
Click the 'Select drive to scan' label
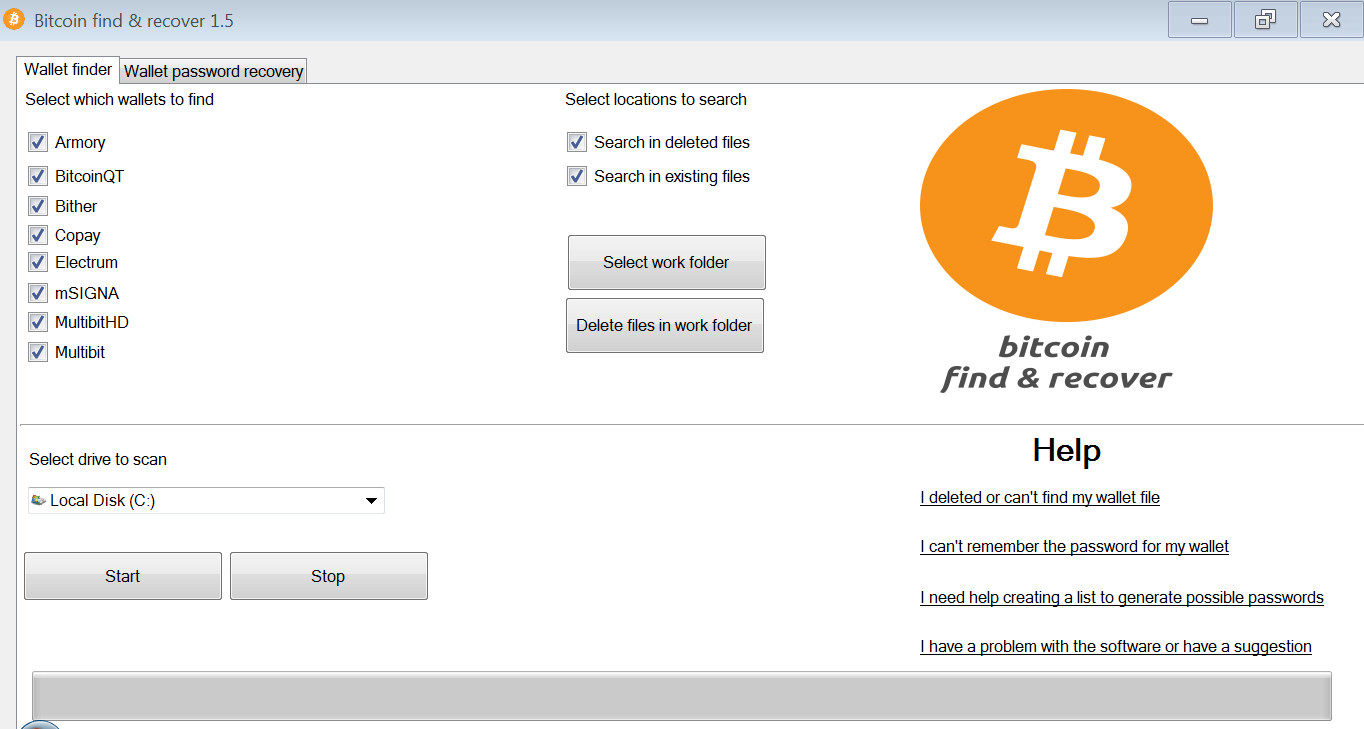click(98, 459)
